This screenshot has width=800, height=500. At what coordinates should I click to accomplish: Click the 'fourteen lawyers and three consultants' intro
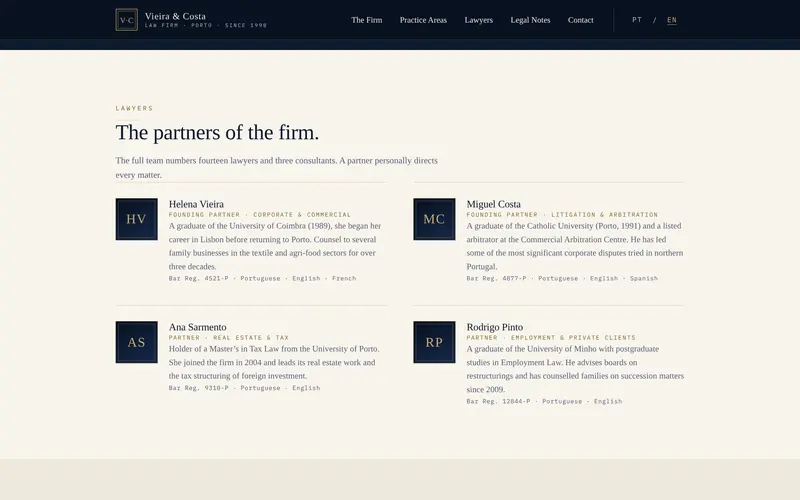point(276,167)
